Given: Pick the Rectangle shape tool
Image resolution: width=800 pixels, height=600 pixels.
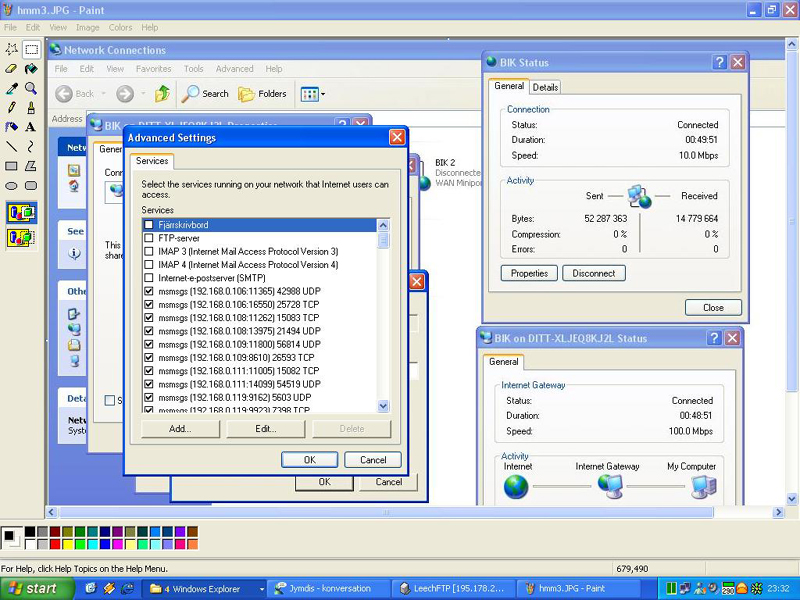Looking at the screenshot, I should 11,166.
